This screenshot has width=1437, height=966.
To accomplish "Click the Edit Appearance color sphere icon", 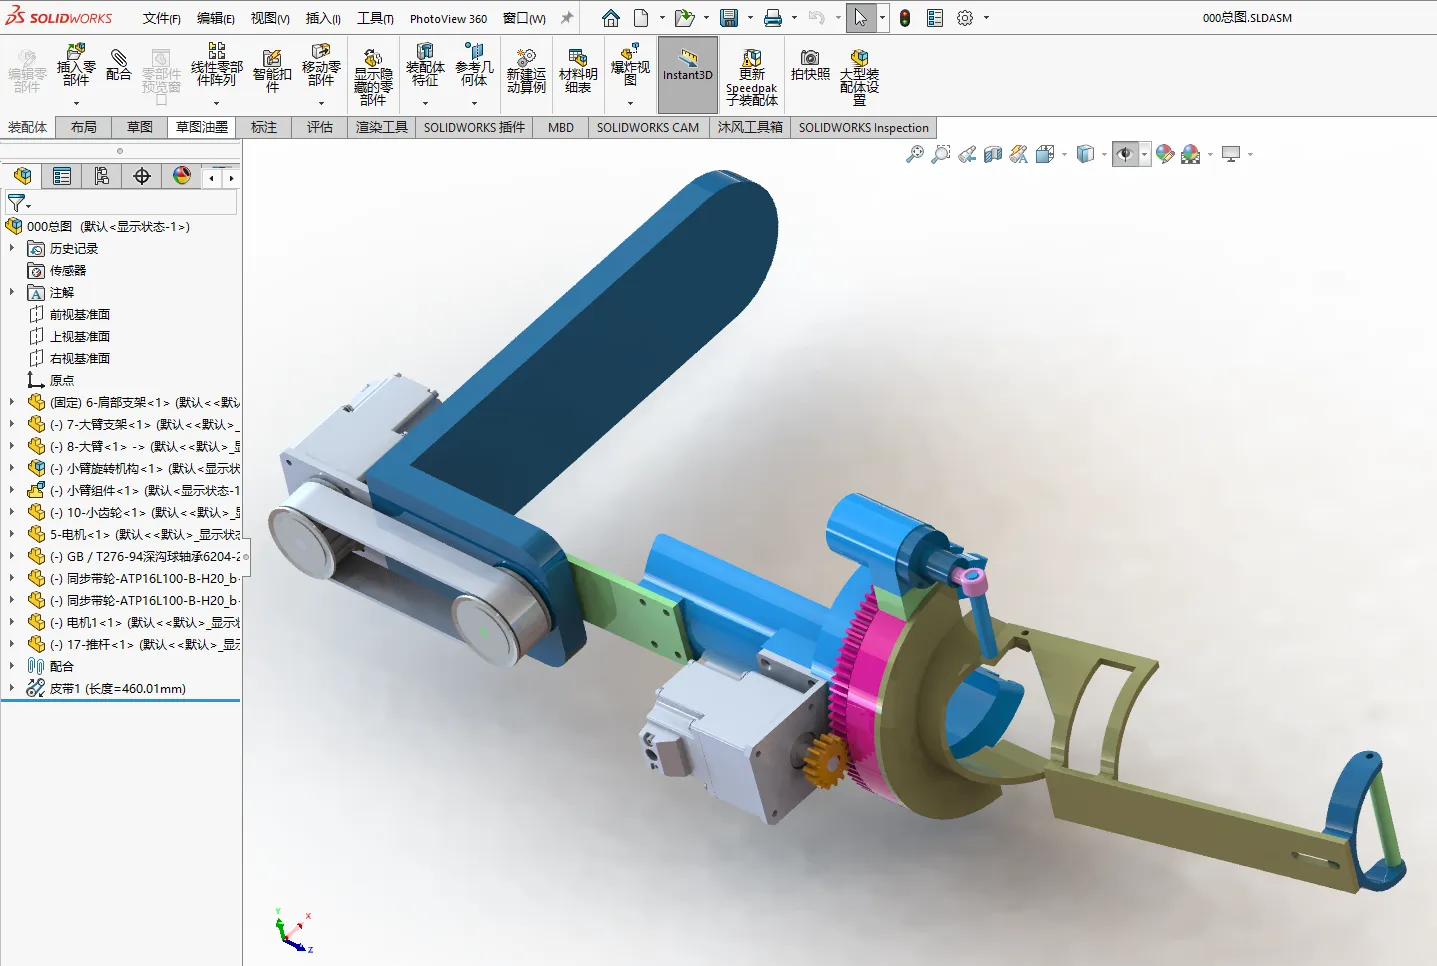I will (1165, 154).
